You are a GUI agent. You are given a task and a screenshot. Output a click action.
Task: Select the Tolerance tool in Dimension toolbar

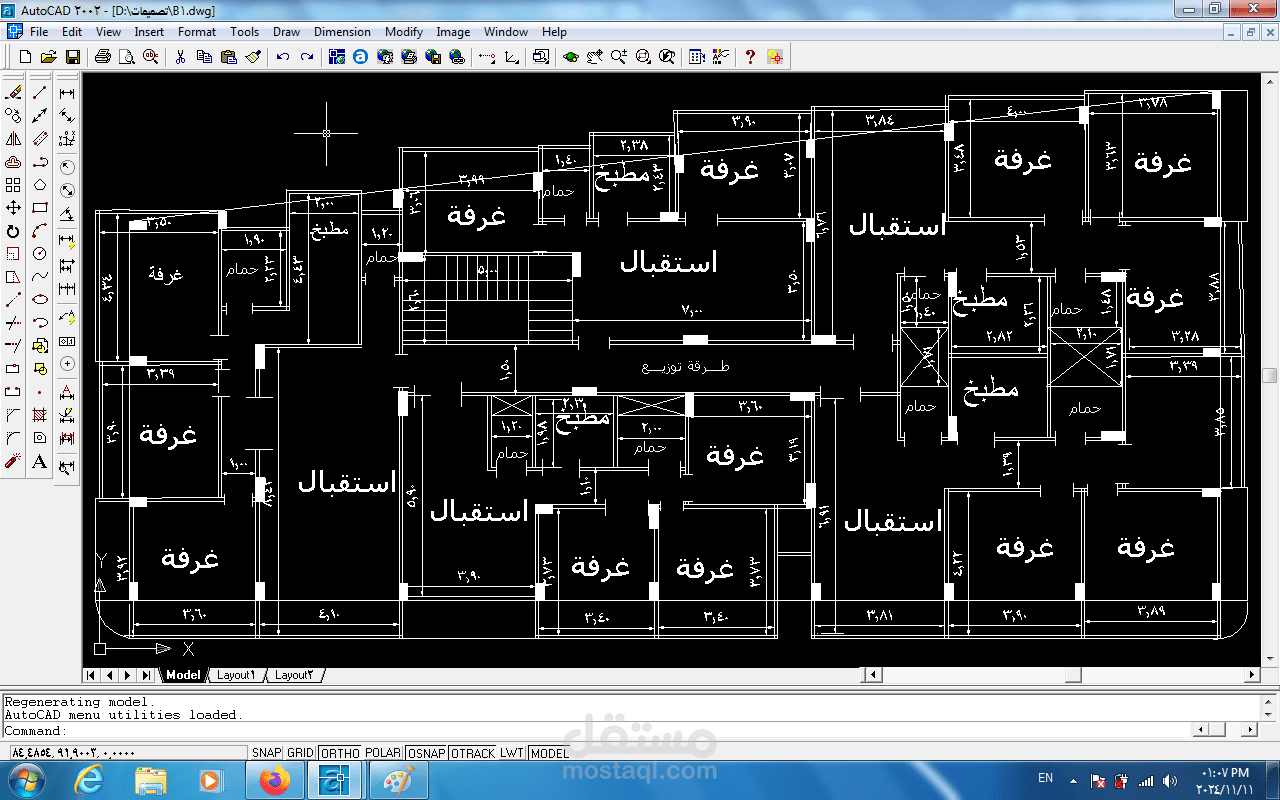pyautogui.click(x=67, y=340)
